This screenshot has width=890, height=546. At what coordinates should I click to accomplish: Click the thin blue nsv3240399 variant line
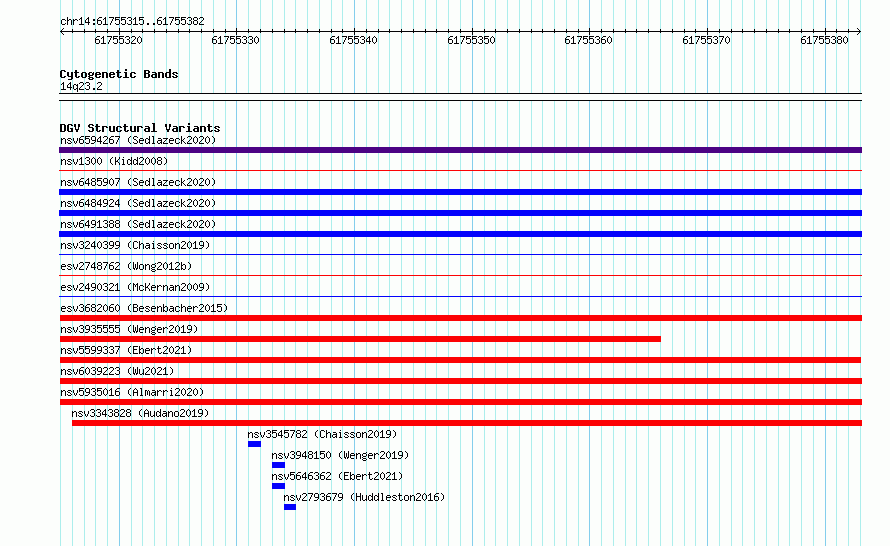pyautogui.click(x=460, y=254)
